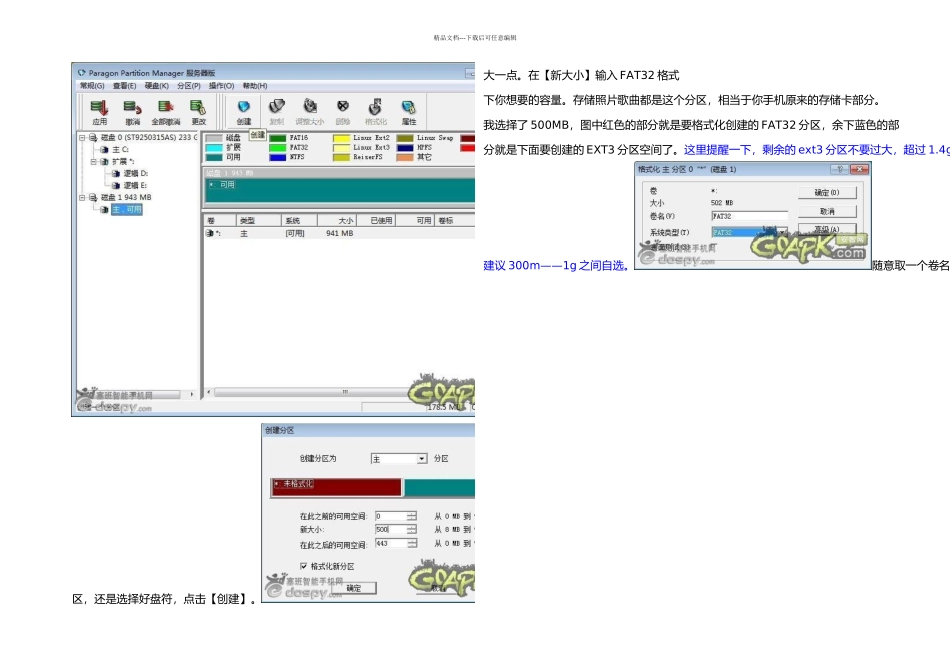Click the drive icon beside 逻辑 E:
The width and height of the screenshot is (950, 672).
pos(116,185)
